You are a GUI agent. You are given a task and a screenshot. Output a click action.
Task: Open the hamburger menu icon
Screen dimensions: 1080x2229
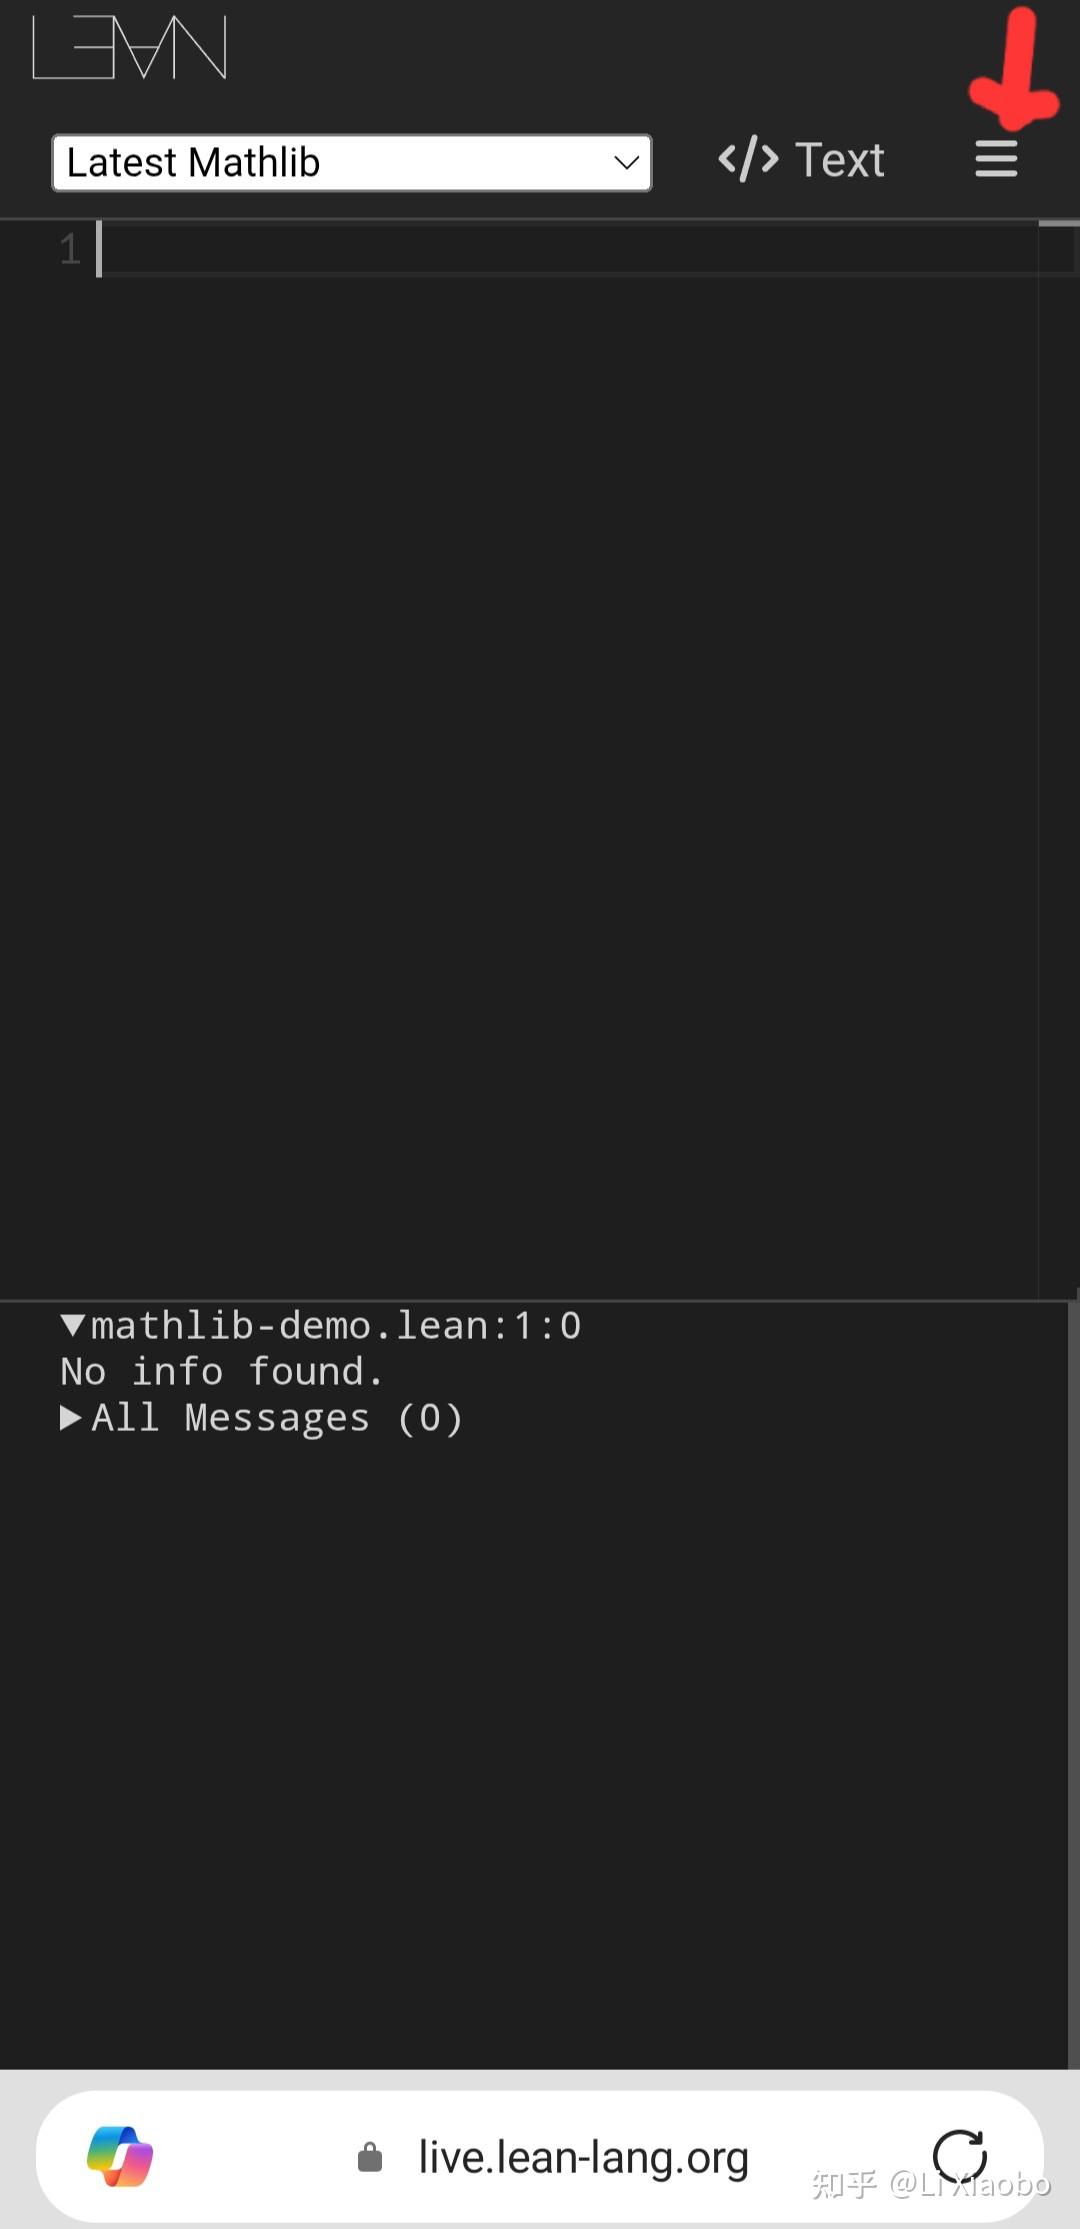click(996, 159)
